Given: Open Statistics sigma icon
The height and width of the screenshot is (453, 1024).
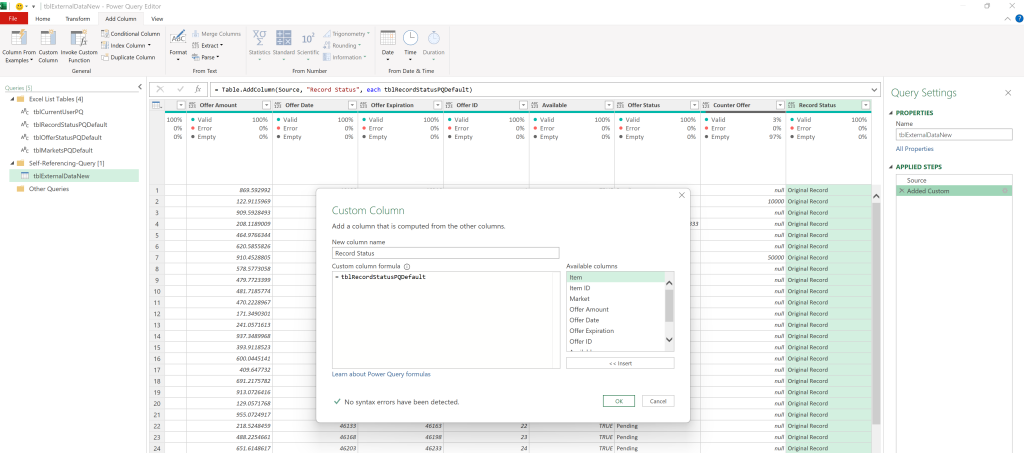Looking at the screenshot, I should [259, 38].
